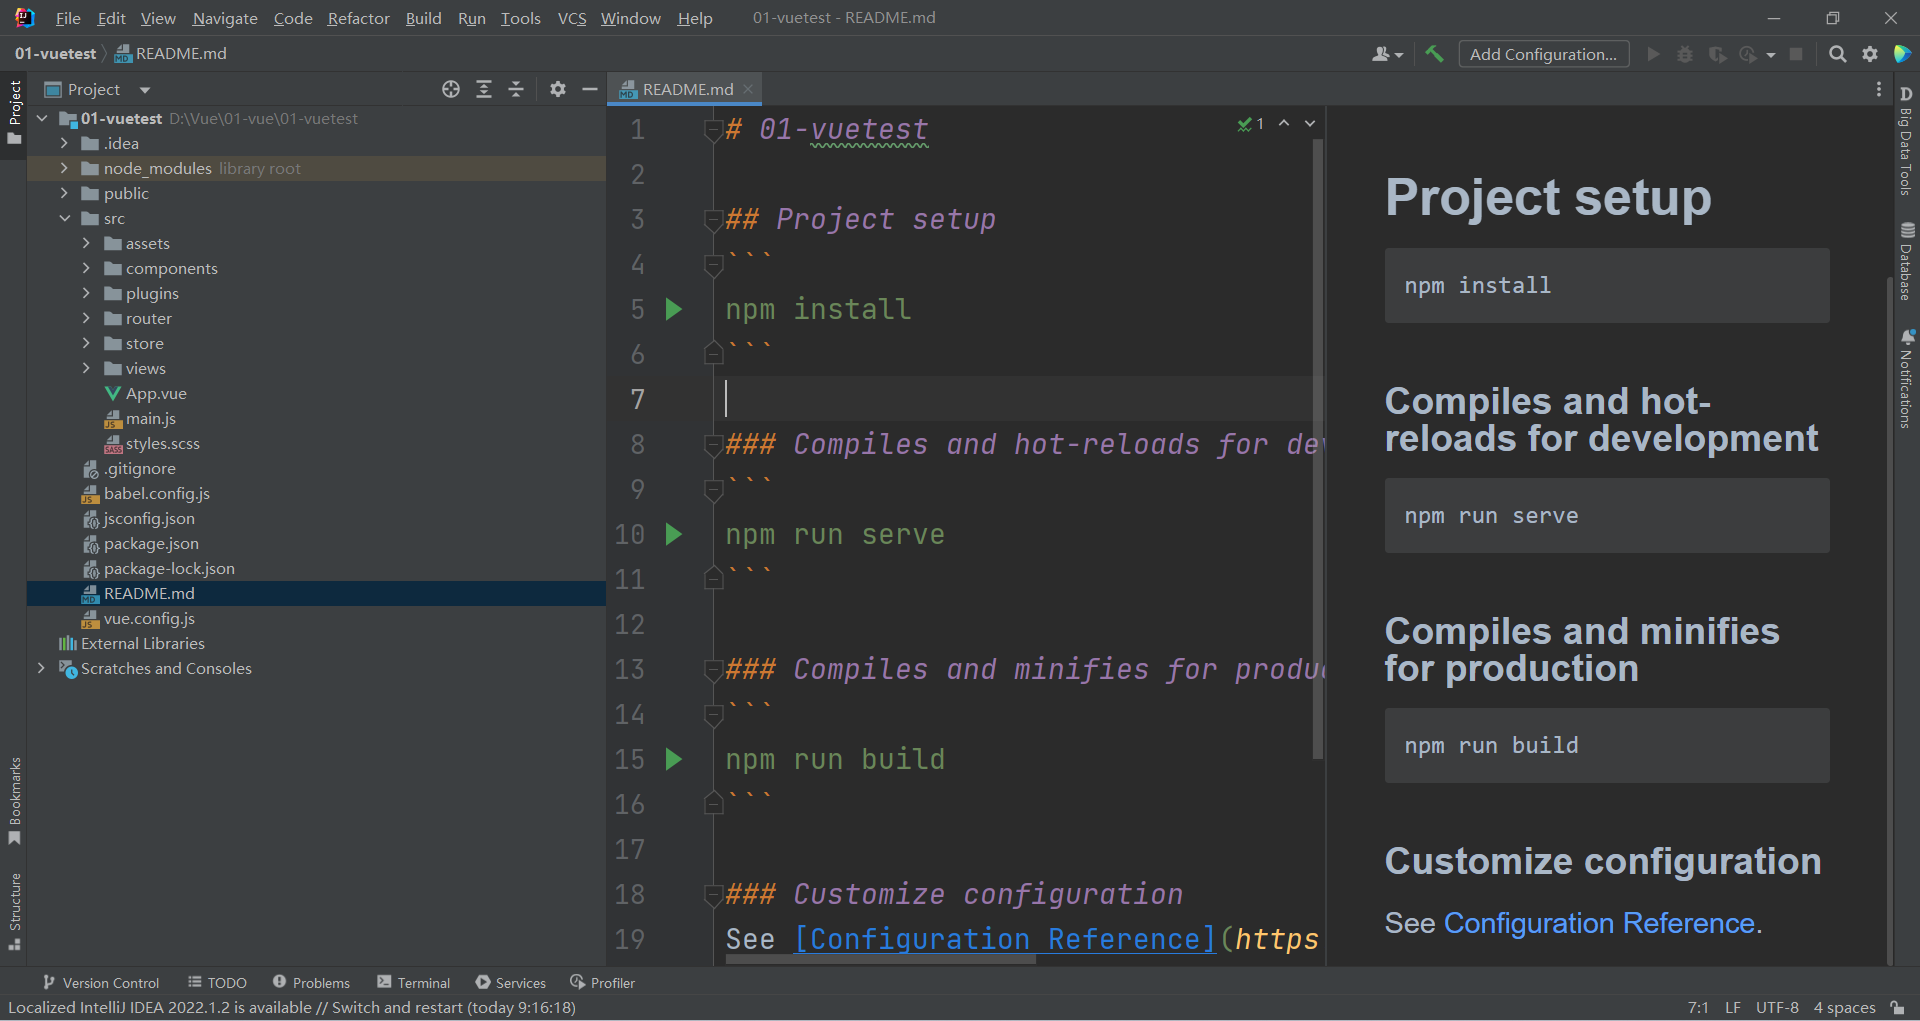This screenshot has height=1021, width=1920.
Task: Open Configuration Reference link in preview
Action: click(x=1599, y=923)
